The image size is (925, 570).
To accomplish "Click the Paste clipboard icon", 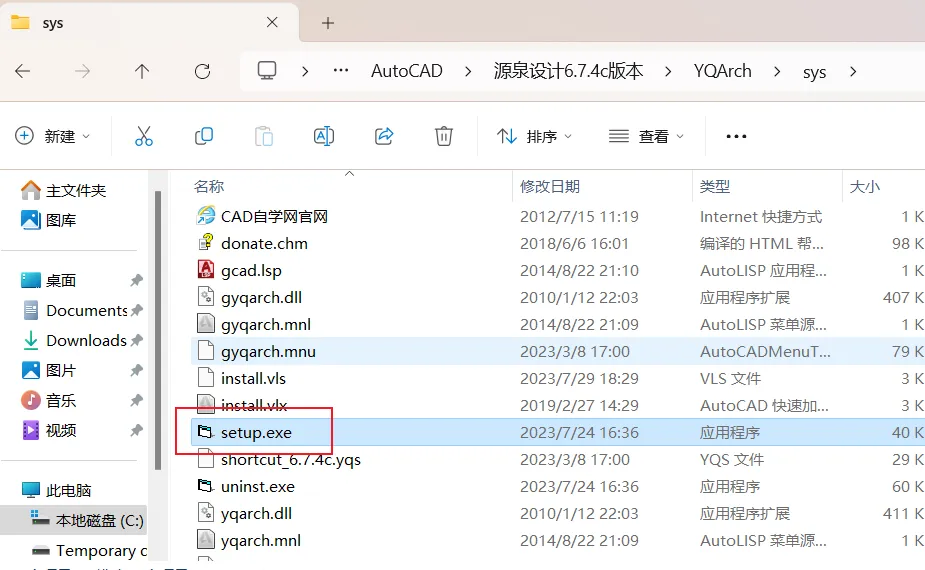I will coord(264,136).
